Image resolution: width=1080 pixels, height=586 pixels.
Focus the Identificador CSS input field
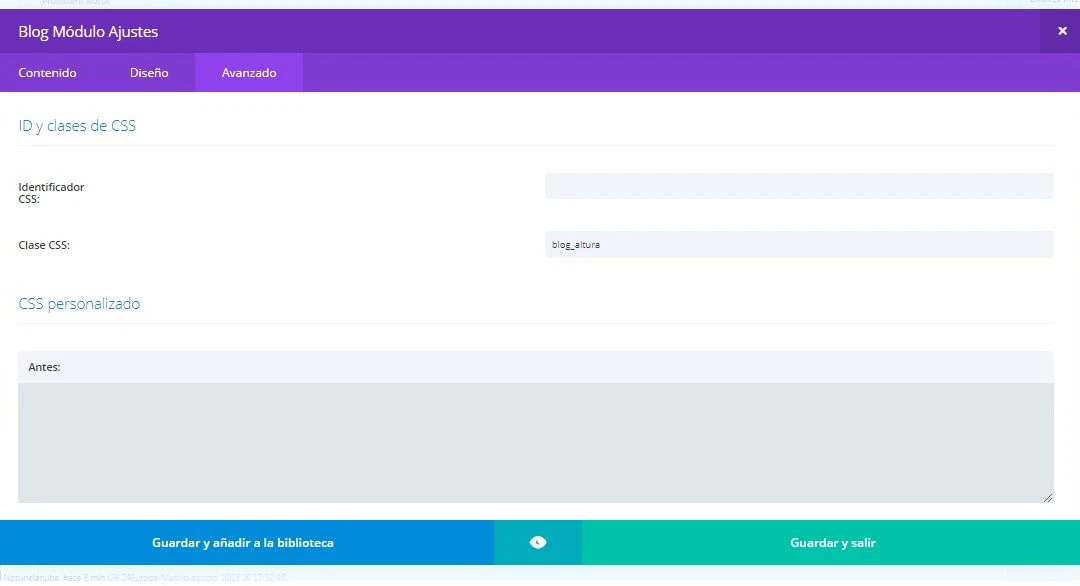coord(798,186)
